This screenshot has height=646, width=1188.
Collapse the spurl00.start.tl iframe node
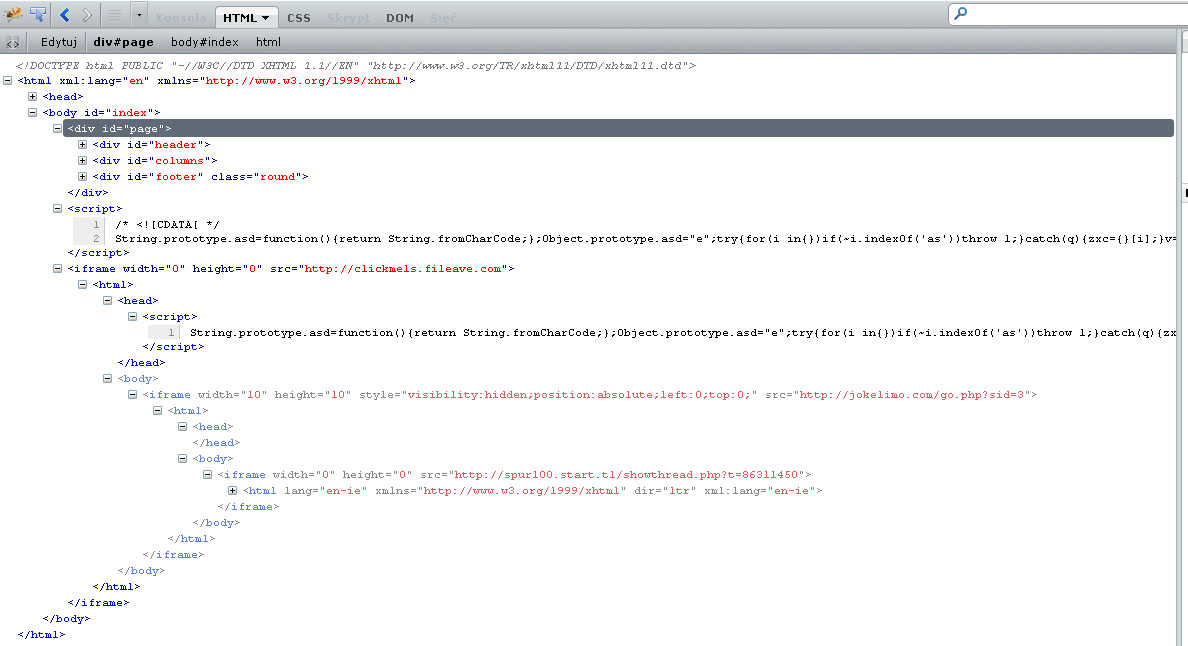click(208, 474)
